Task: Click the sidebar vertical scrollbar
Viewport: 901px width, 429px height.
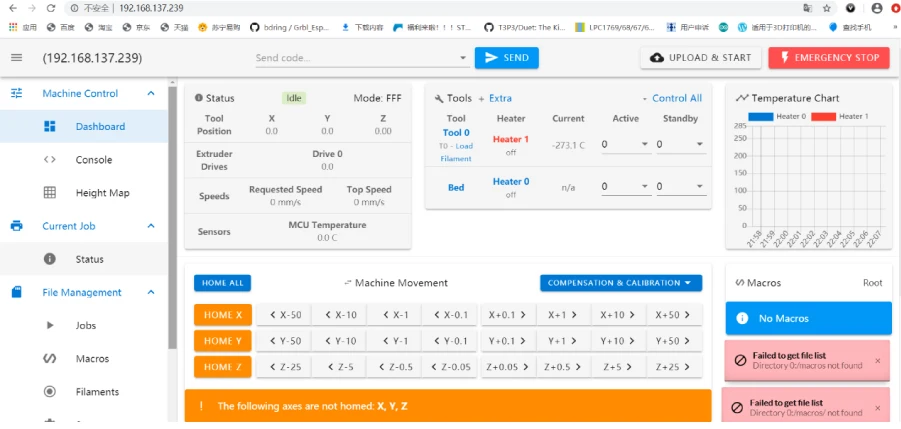Action: point(172,218)
